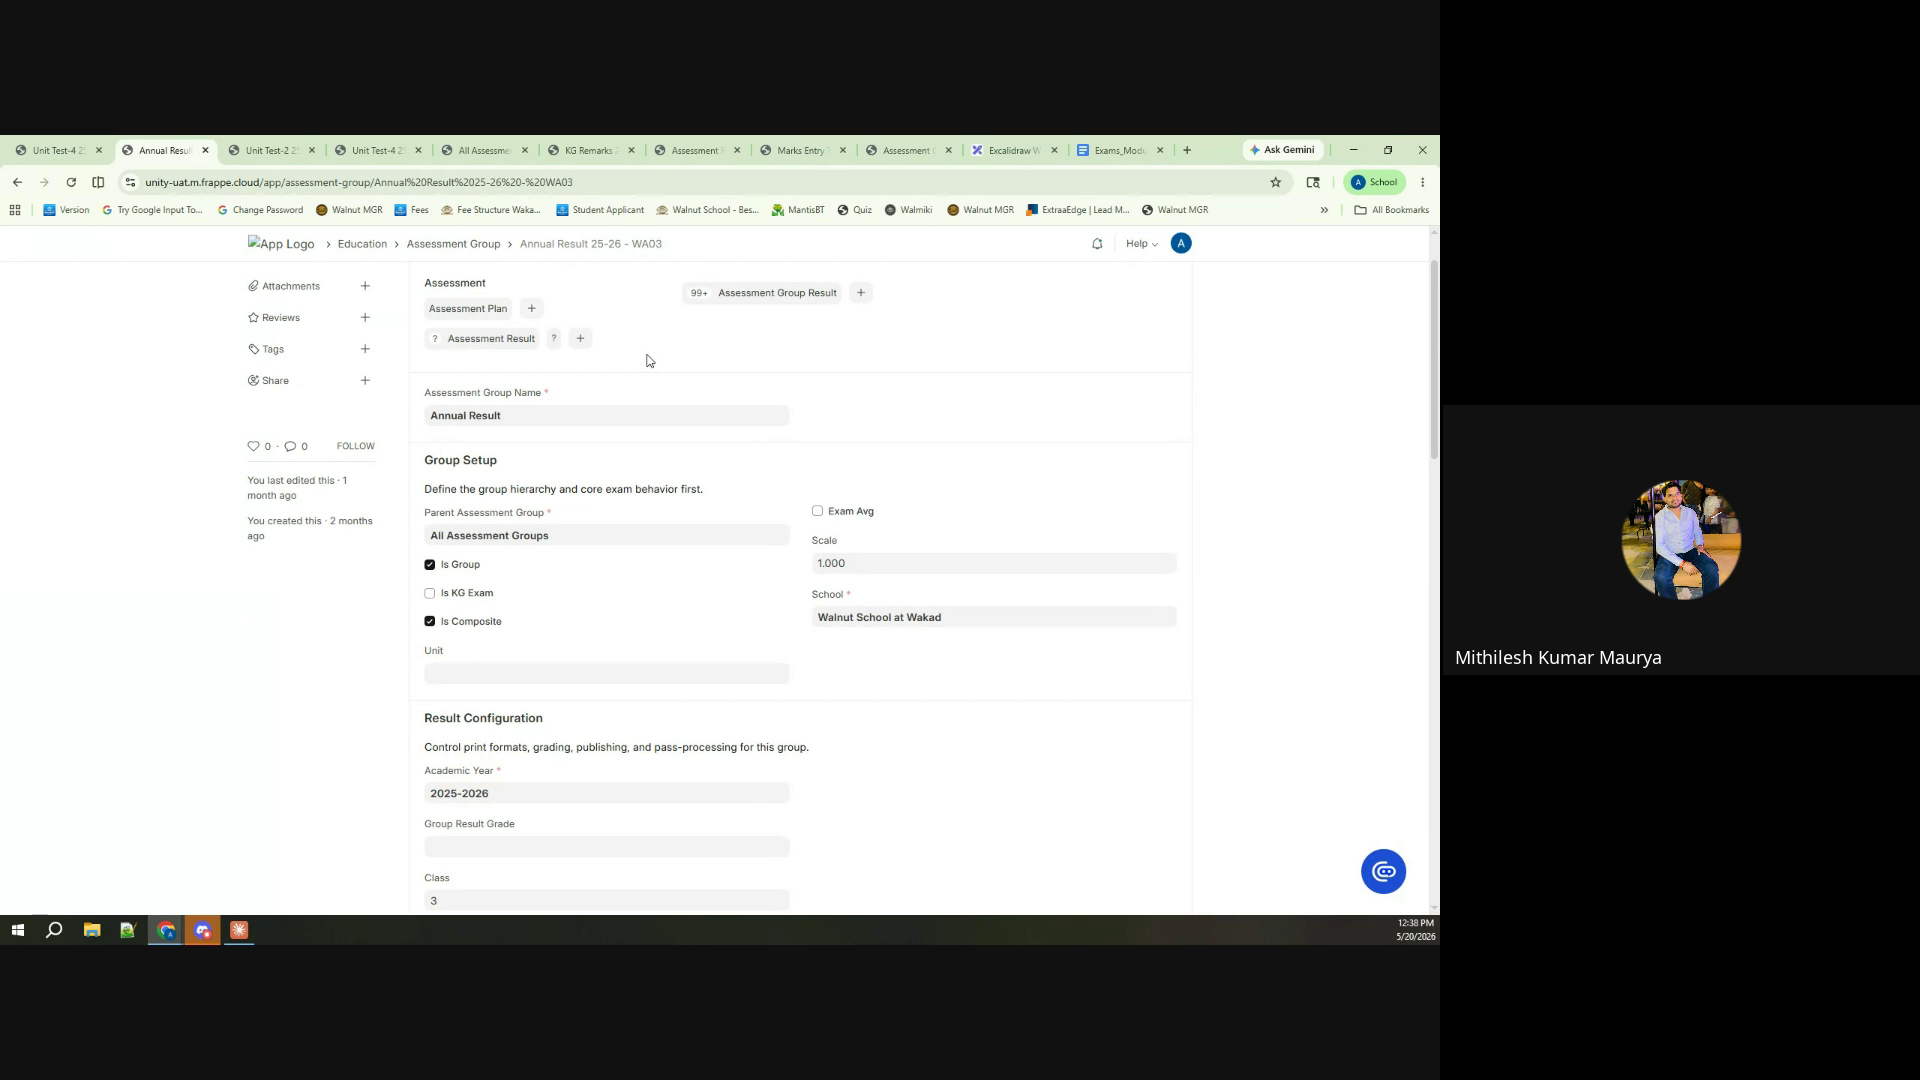
Task: View site information icon in address bar
Action: (x=130, y=182)
